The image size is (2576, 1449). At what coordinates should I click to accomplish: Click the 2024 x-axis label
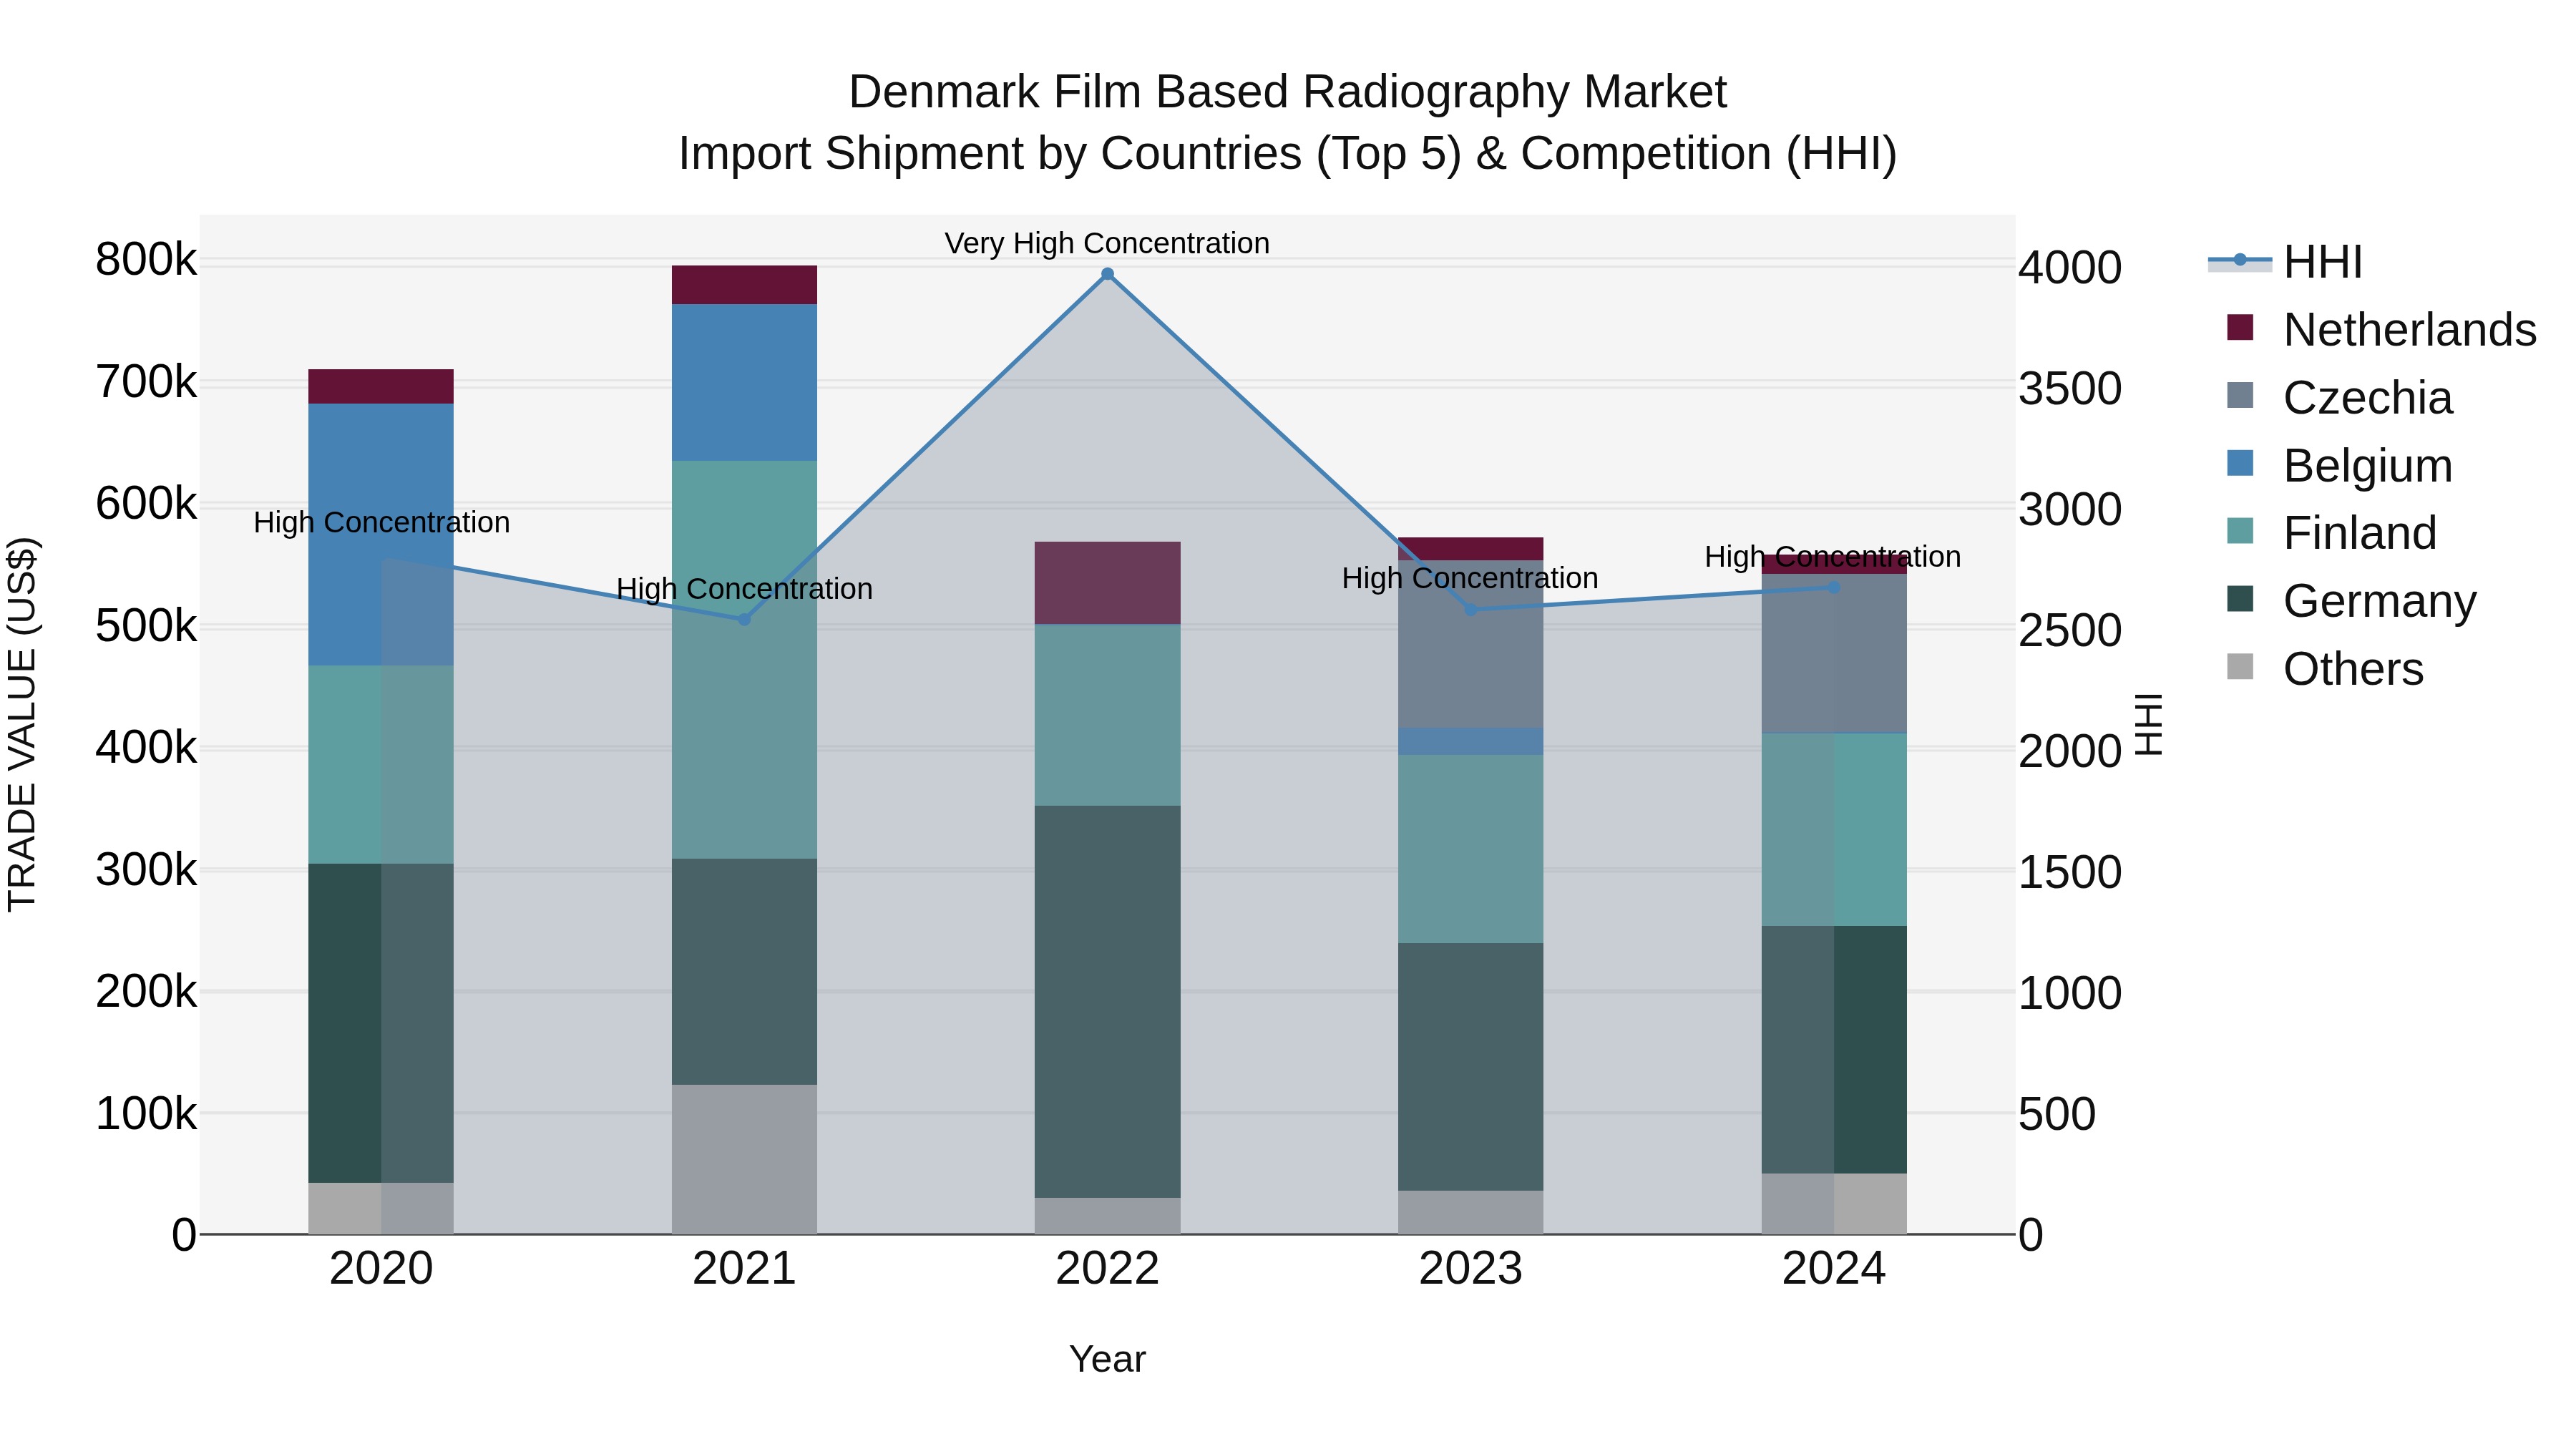[1834, 1269]
